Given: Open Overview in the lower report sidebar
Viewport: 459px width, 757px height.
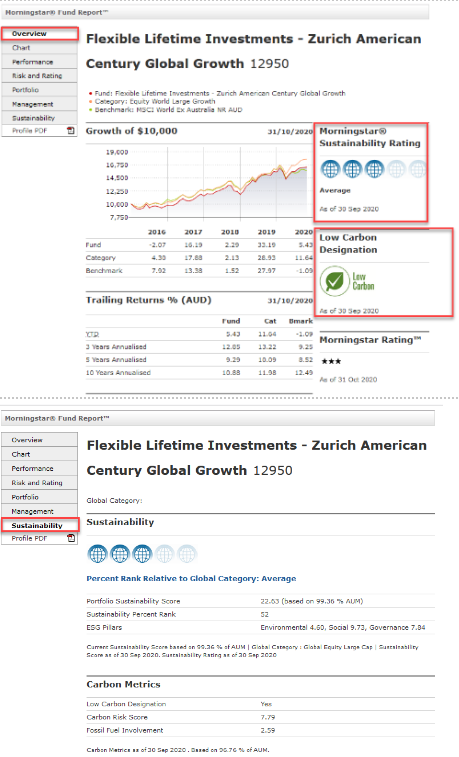Looking at the screenshot, I should (39, 440).
